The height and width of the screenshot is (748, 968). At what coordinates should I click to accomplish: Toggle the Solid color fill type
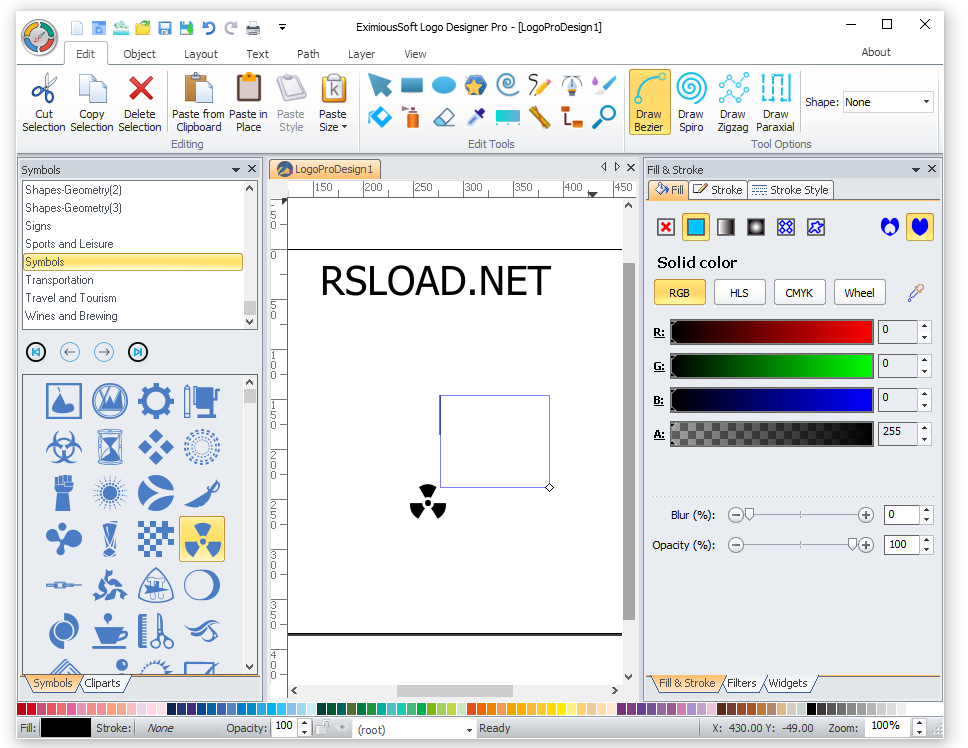point(696,227)
